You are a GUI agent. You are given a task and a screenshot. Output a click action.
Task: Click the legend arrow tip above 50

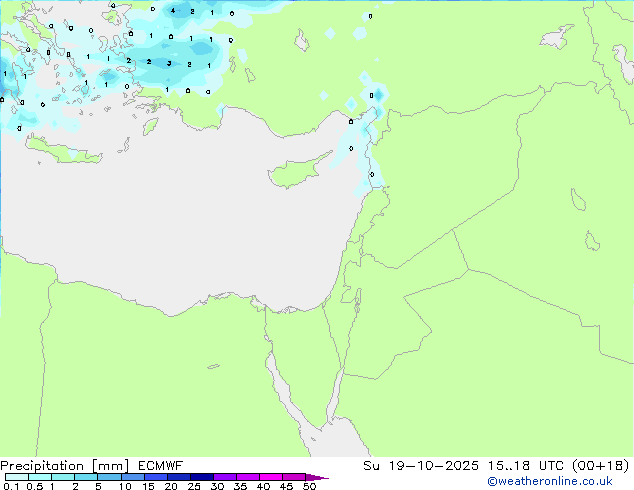point(317,477)
